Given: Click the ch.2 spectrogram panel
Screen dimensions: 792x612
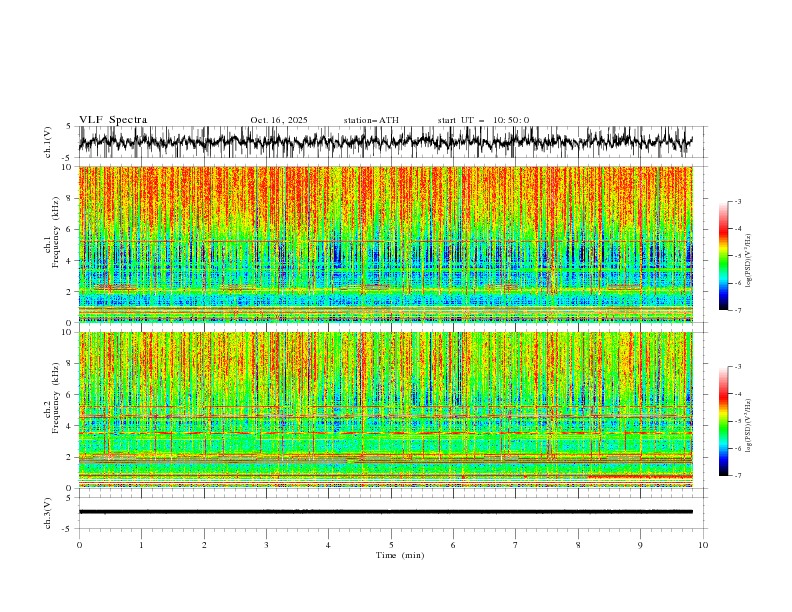Looking at the screenshot, I should (386, 410).
